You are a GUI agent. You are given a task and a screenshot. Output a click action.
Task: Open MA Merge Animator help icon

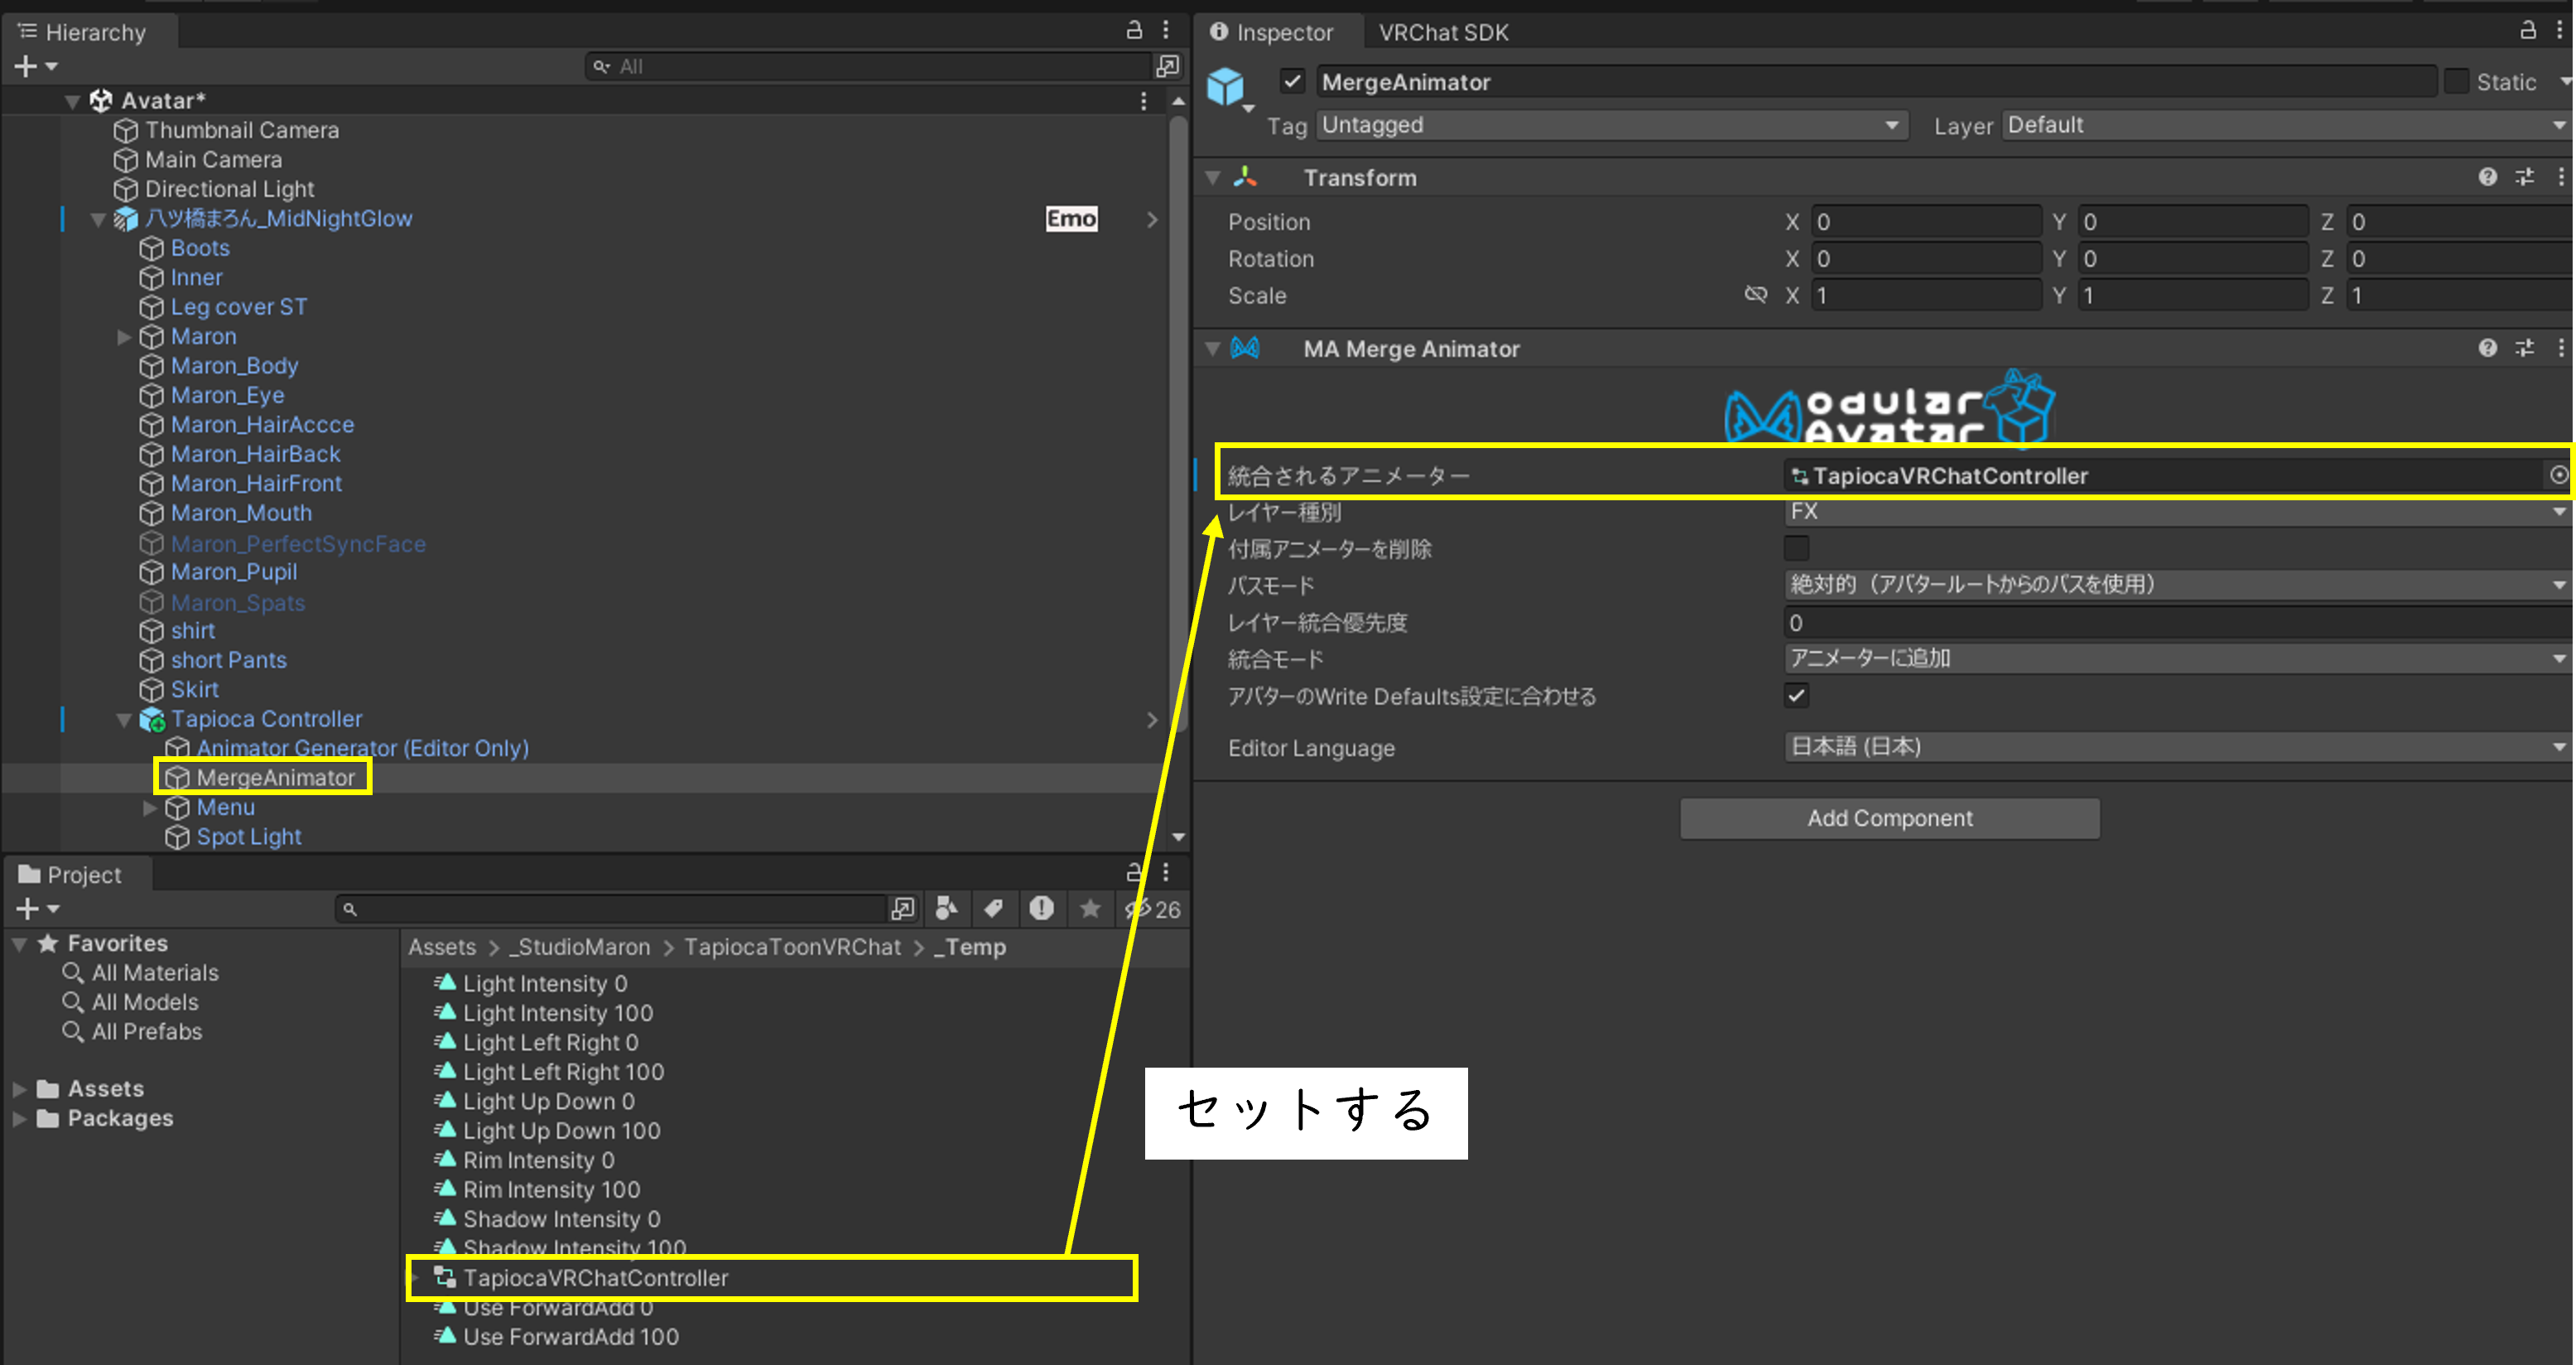coord(2487,348)
